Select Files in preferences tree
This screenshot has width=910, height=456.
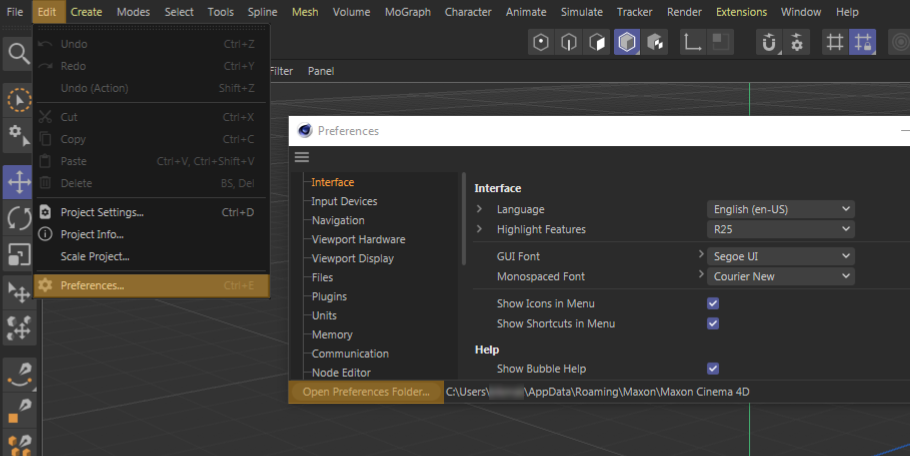click(323, 277)
